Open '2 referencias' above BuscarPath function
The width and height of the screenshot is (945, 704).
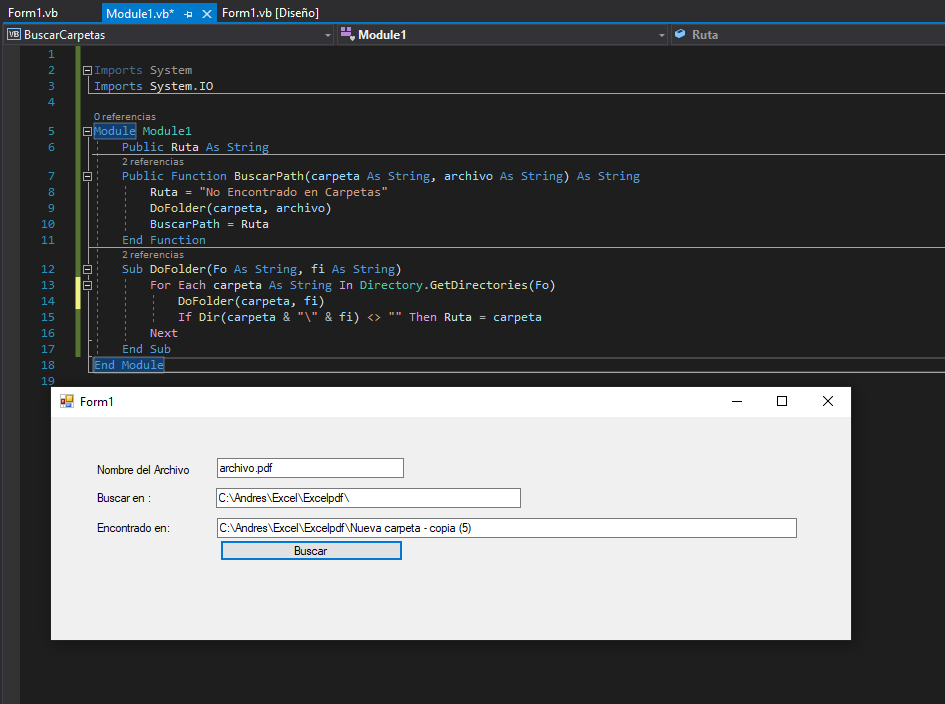(x=152, y=162)
